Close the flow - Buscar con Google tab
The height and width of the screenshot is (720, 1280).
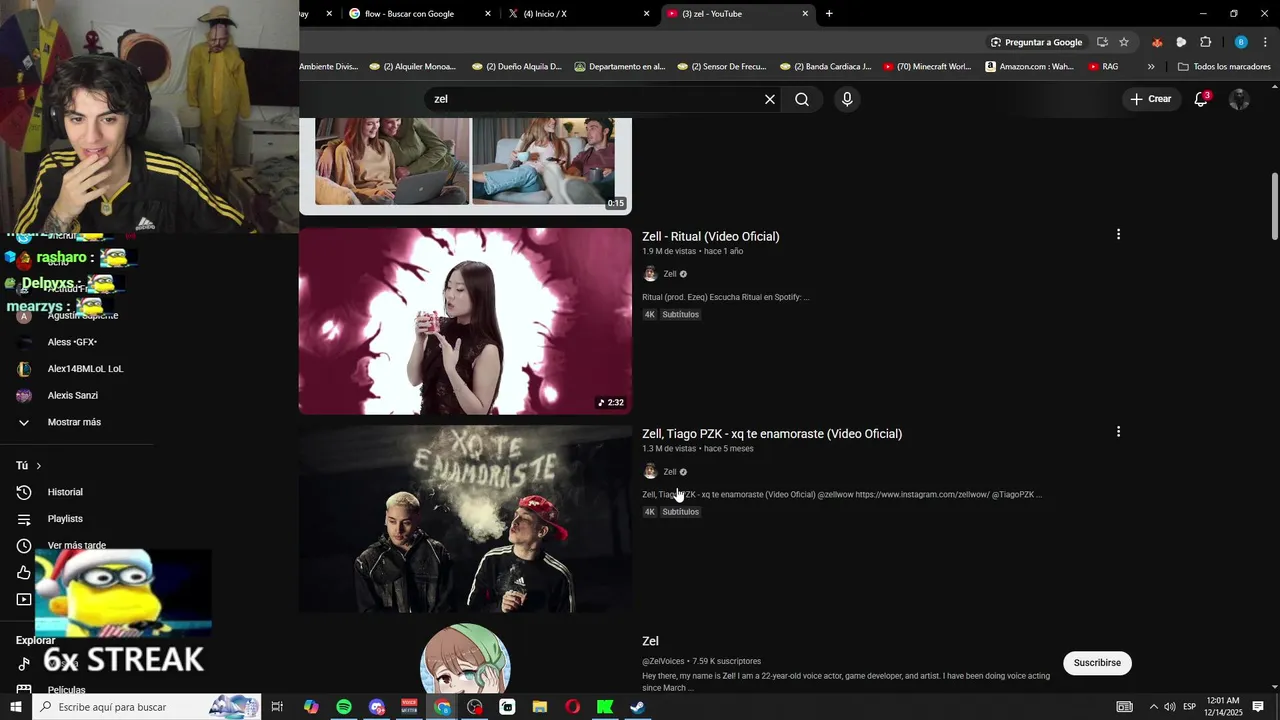[488, 14]
